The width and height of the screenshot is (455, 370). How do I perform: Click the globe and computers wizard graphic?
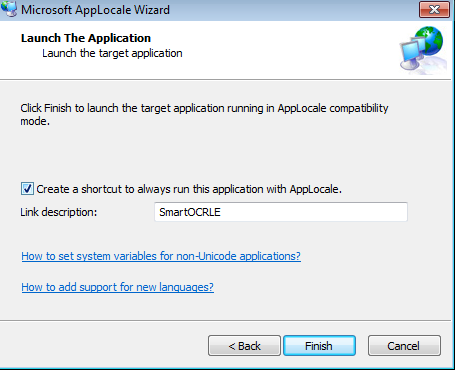(x=423, y=50)
